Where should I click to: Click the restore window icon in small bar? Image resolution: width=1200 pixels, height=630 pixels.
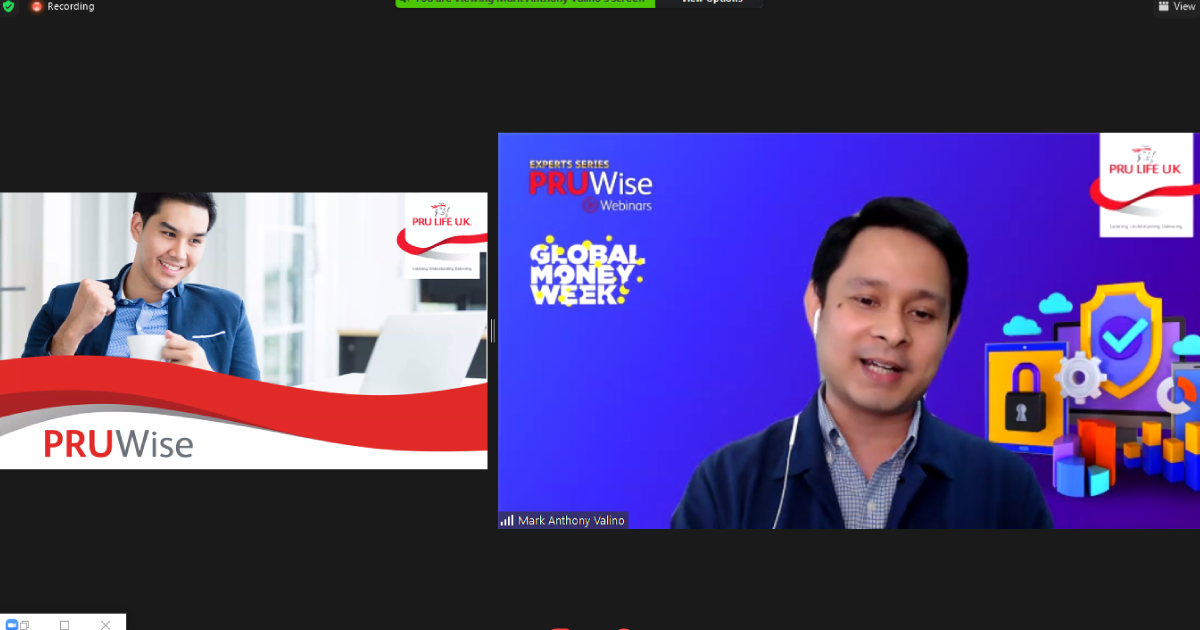coord(25,624)
